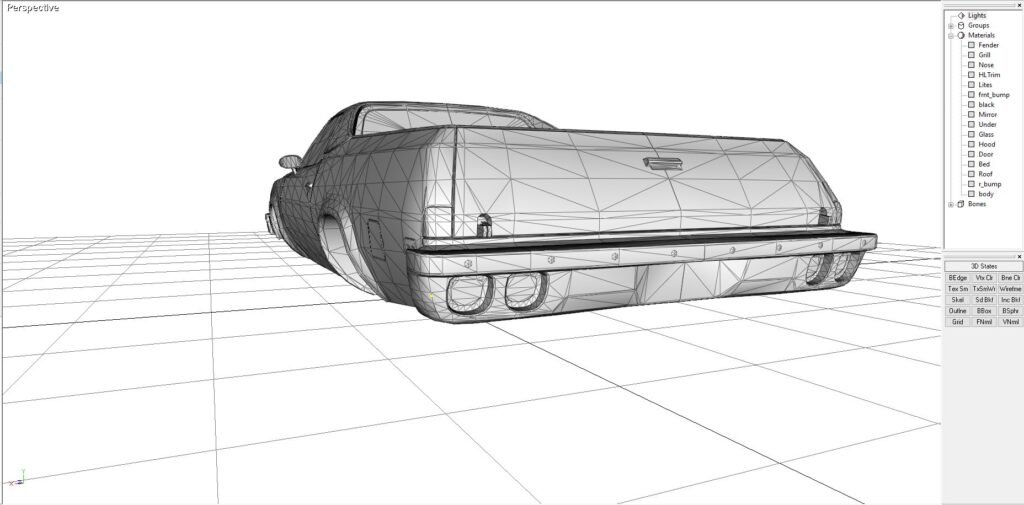The width and height of the screenshot is (1024, 505).
Task: Click the 3D States header button
Action: coord(984,266)
